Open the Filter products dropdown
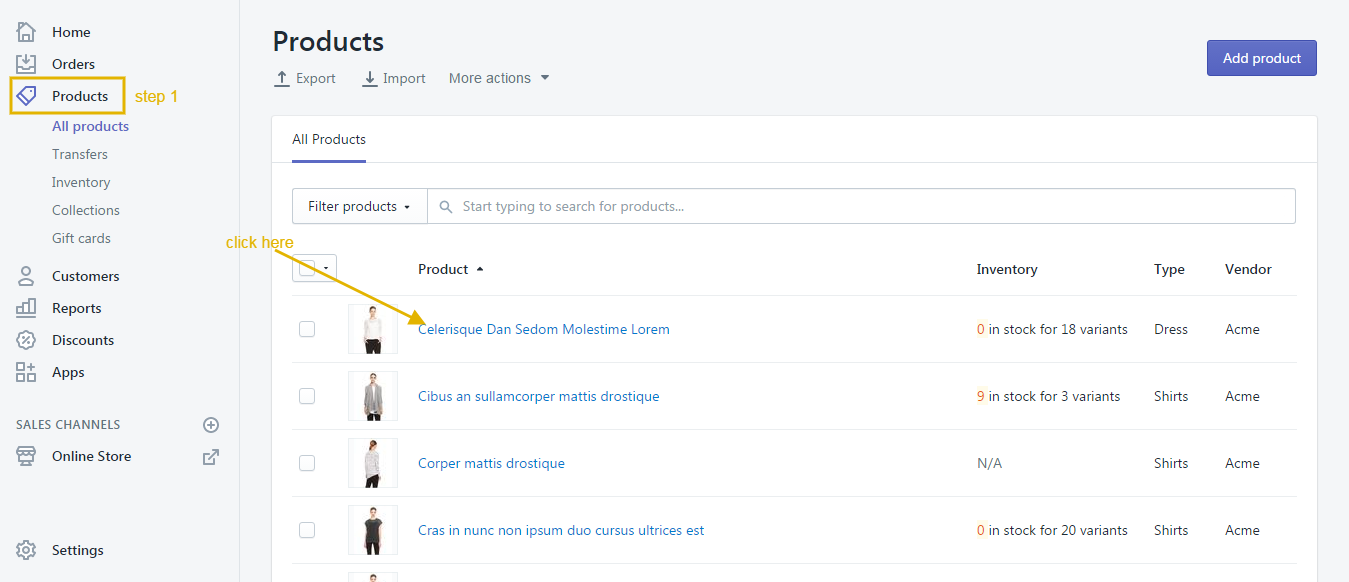1349x582 pixels. pos(359,206)
